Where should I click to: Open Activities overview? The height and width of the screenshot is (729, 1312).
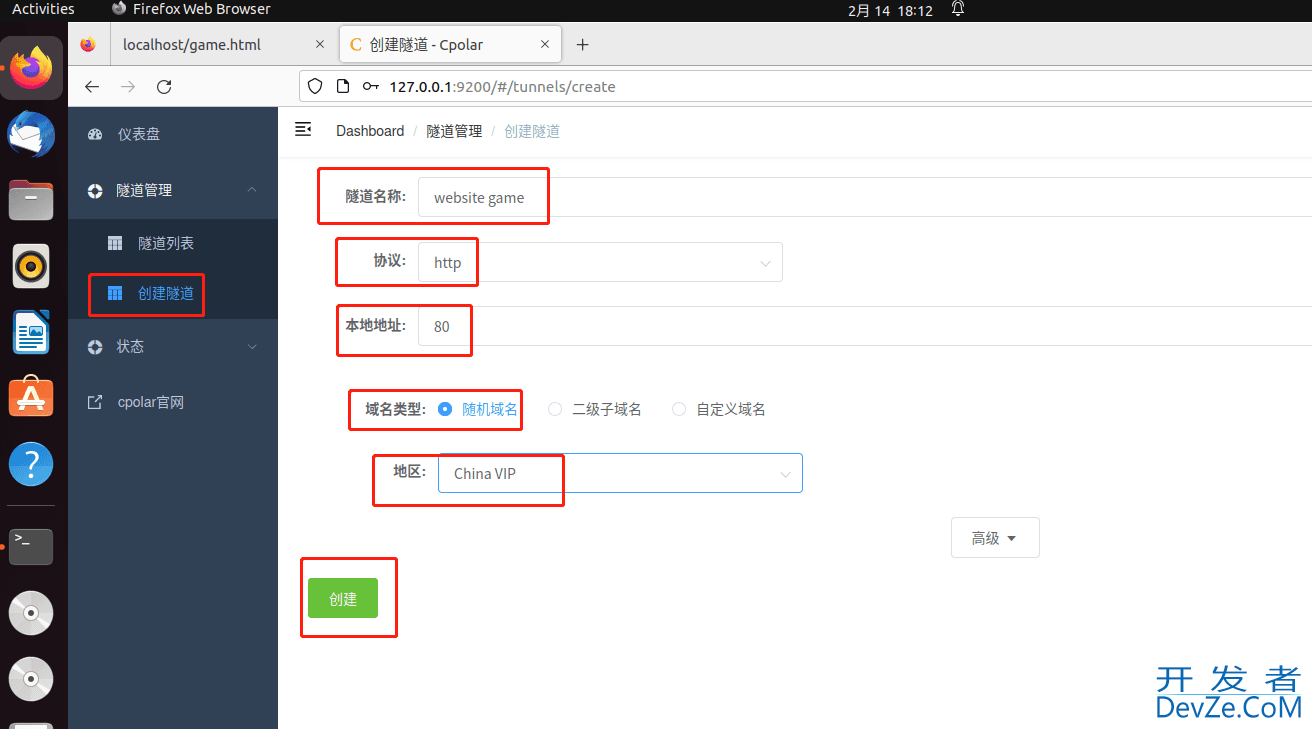pyautogui.click(x=43, y=10)
